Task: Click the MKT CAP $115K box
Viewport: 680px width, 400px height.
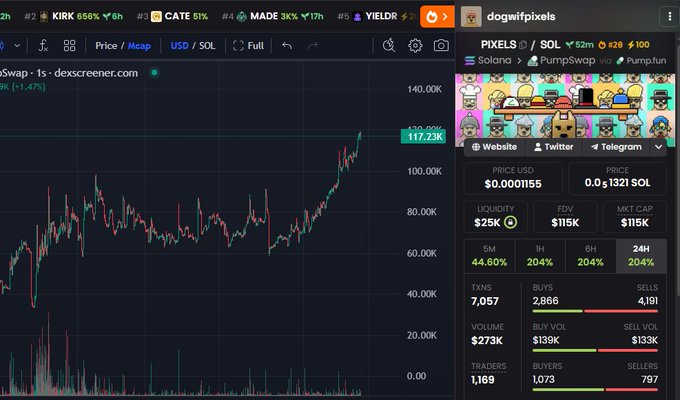Action: pyautogui.click(x=635, y=217)
